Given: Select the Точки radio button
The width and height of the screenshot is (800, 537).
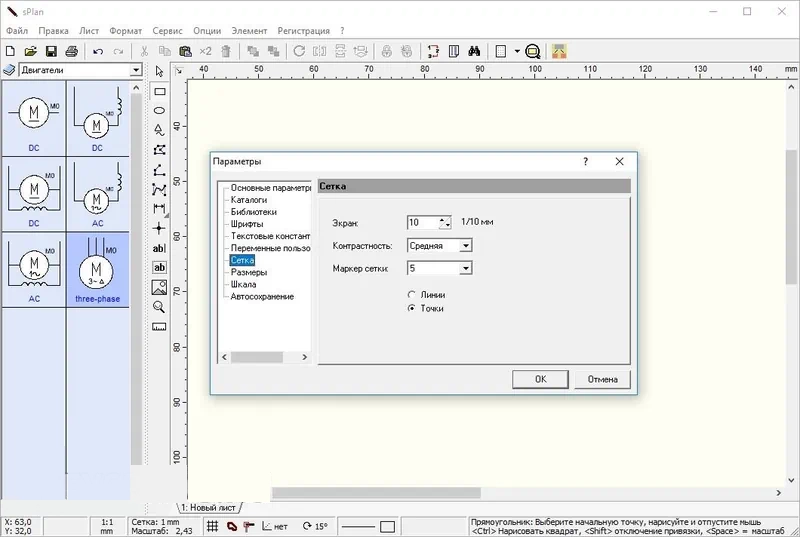Looking at the screenshot, I should point(411,309).
